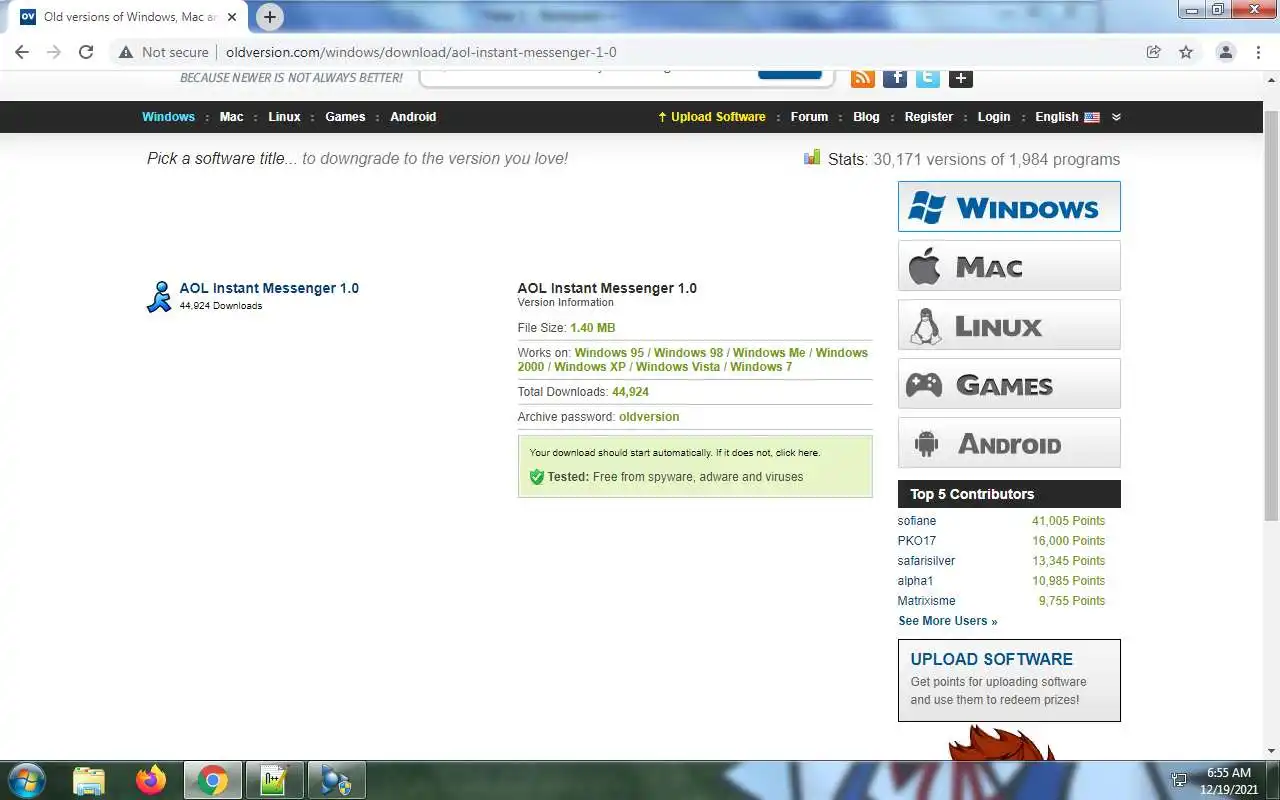Viewport: 1280px width, 800px height.
Task: Select the Linux menu item
Action: coord(284,117)
